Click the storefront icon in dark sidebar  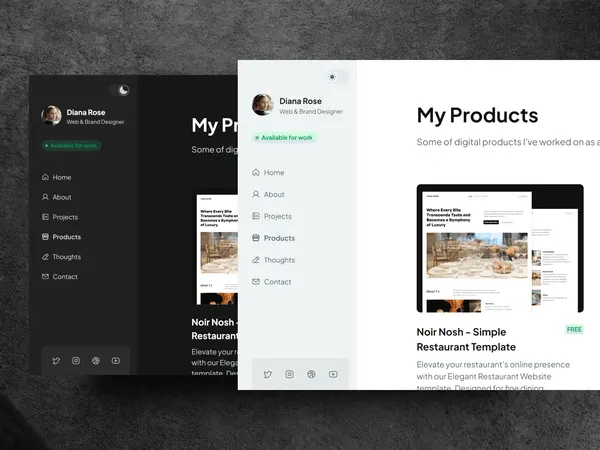pyautogui.click(x=45, y=236)
